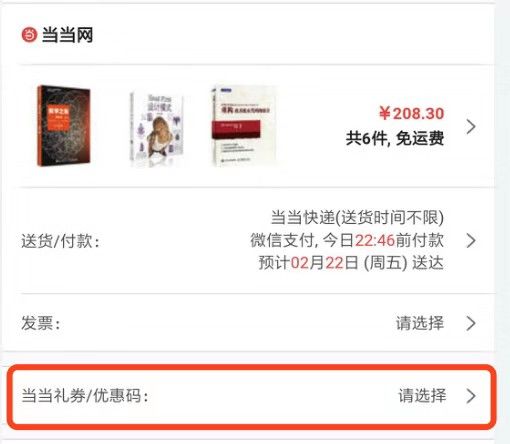This screenshot has width=510, height=444.
Task: Click the 微信支付 payment line
Action: (347, 240)
